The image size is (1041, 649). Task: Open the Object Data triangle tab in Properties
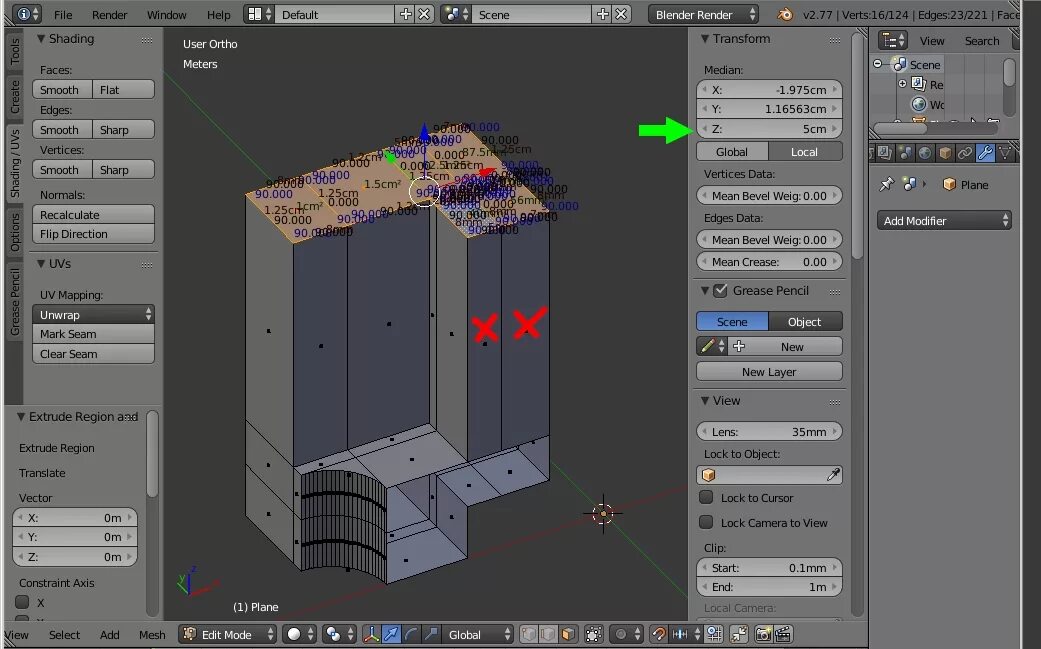(1005, 153)
